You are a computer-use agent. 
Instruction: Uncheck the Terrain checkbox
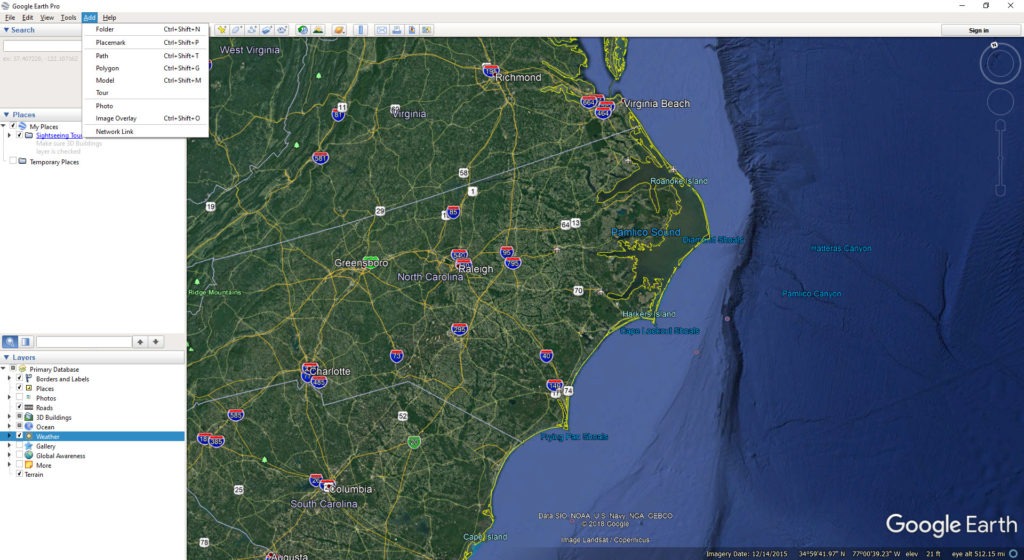(x=19, y=474)
